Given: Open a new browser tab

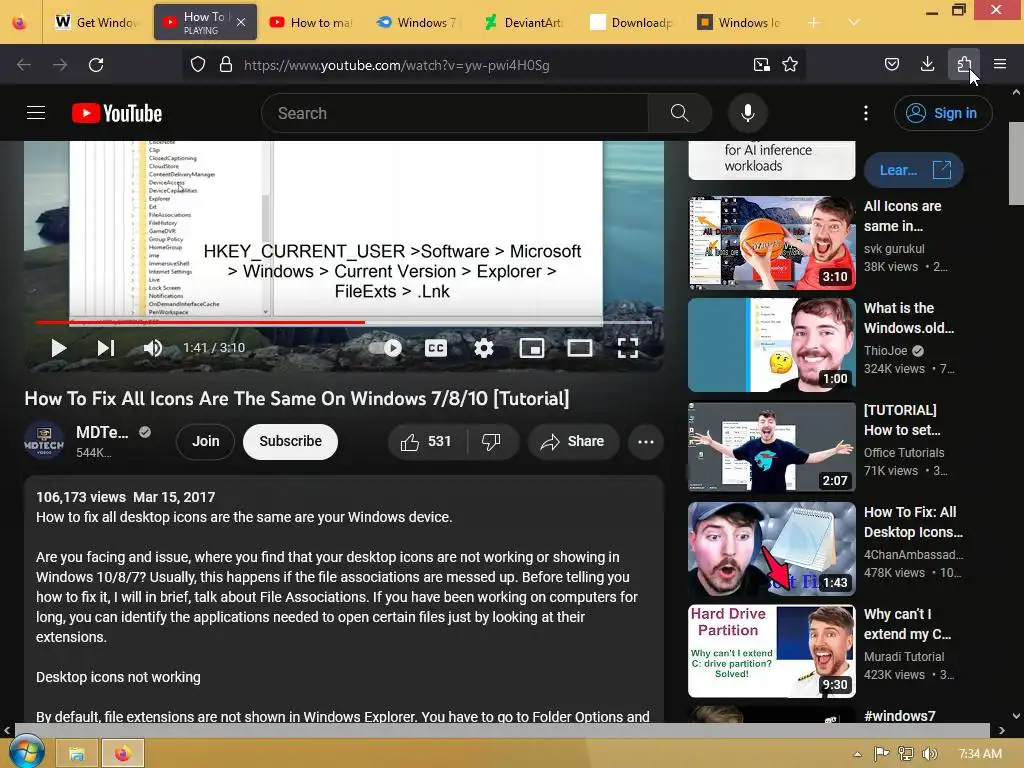Looking at the screenshot, I should pyautogui.click(x=813, y=22).
